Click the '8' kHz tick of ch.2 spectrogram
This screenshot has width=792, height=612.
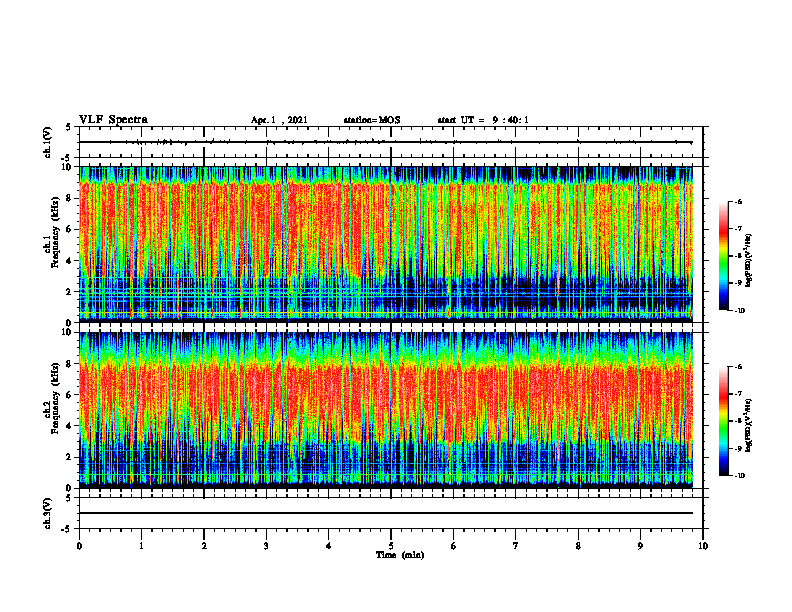(69, 363)
